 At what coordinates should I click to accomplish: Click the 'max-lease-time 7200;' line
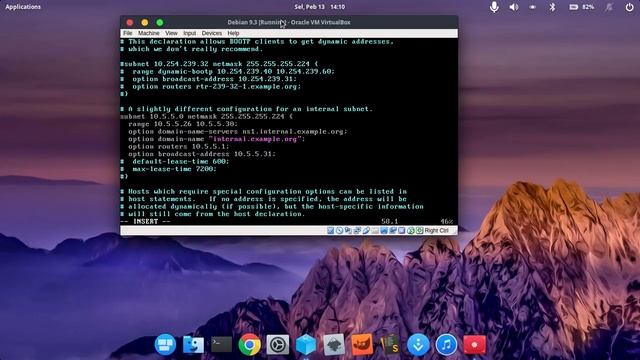pos(169,169)
